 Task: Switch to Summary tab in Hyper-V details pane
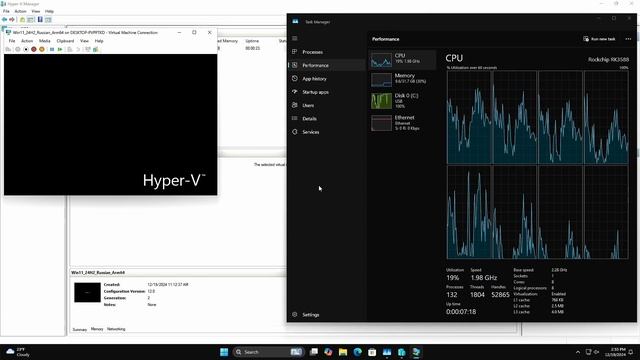(x=80, y=329)
